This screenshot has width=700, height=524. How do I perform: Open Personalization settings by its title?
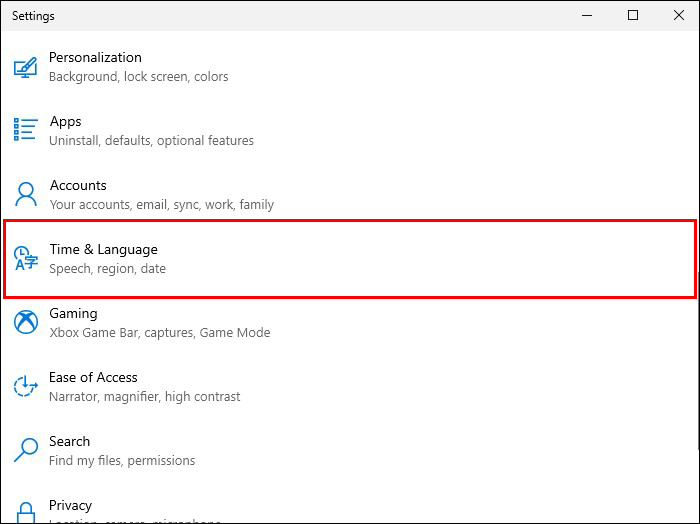coord(95,58)
